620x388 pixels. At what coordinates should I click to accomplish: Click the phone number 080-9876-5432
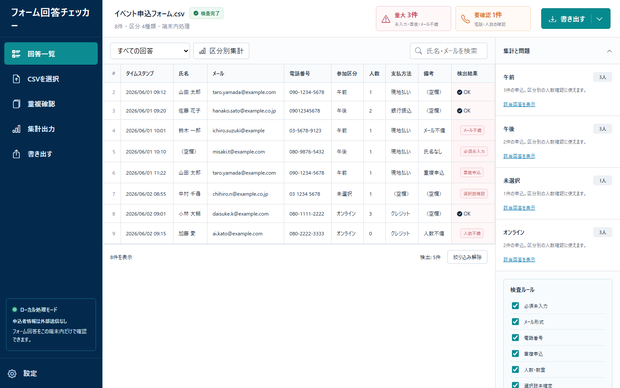pos(306,151)
